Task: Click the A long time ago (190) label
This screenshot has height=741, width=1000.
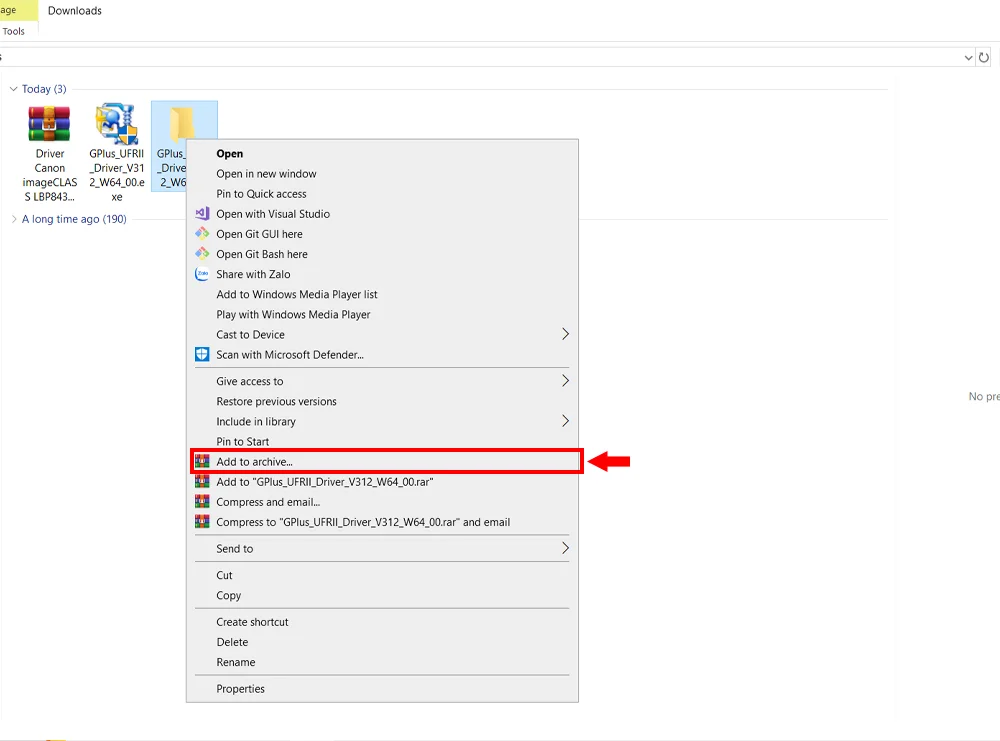Action: (x=74, y=219)
